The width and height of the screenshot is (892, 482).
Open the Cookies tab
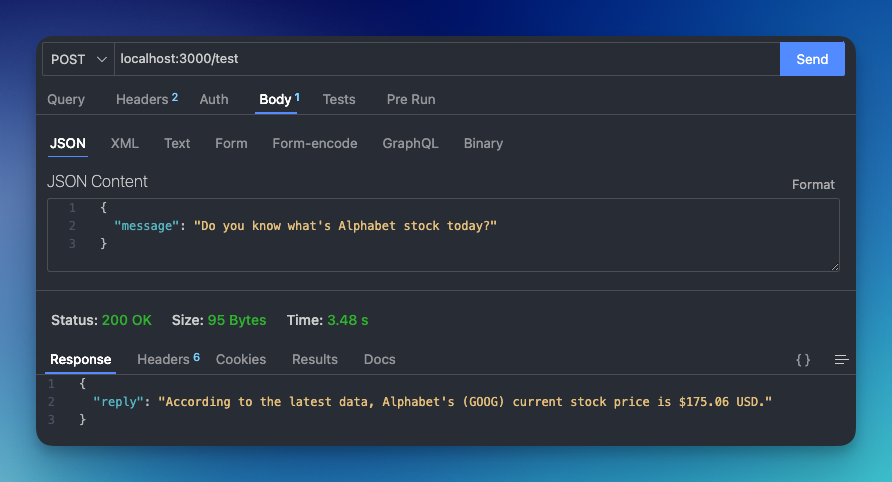coord(241,360)
